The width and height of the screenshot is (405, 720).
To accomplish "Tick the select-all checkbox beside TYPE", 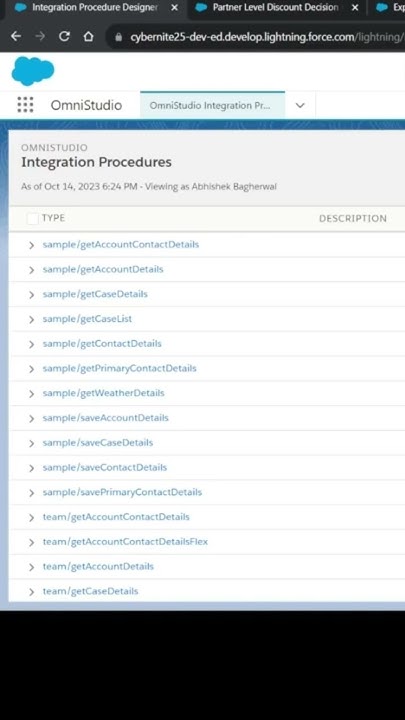I will coord(33,219).
